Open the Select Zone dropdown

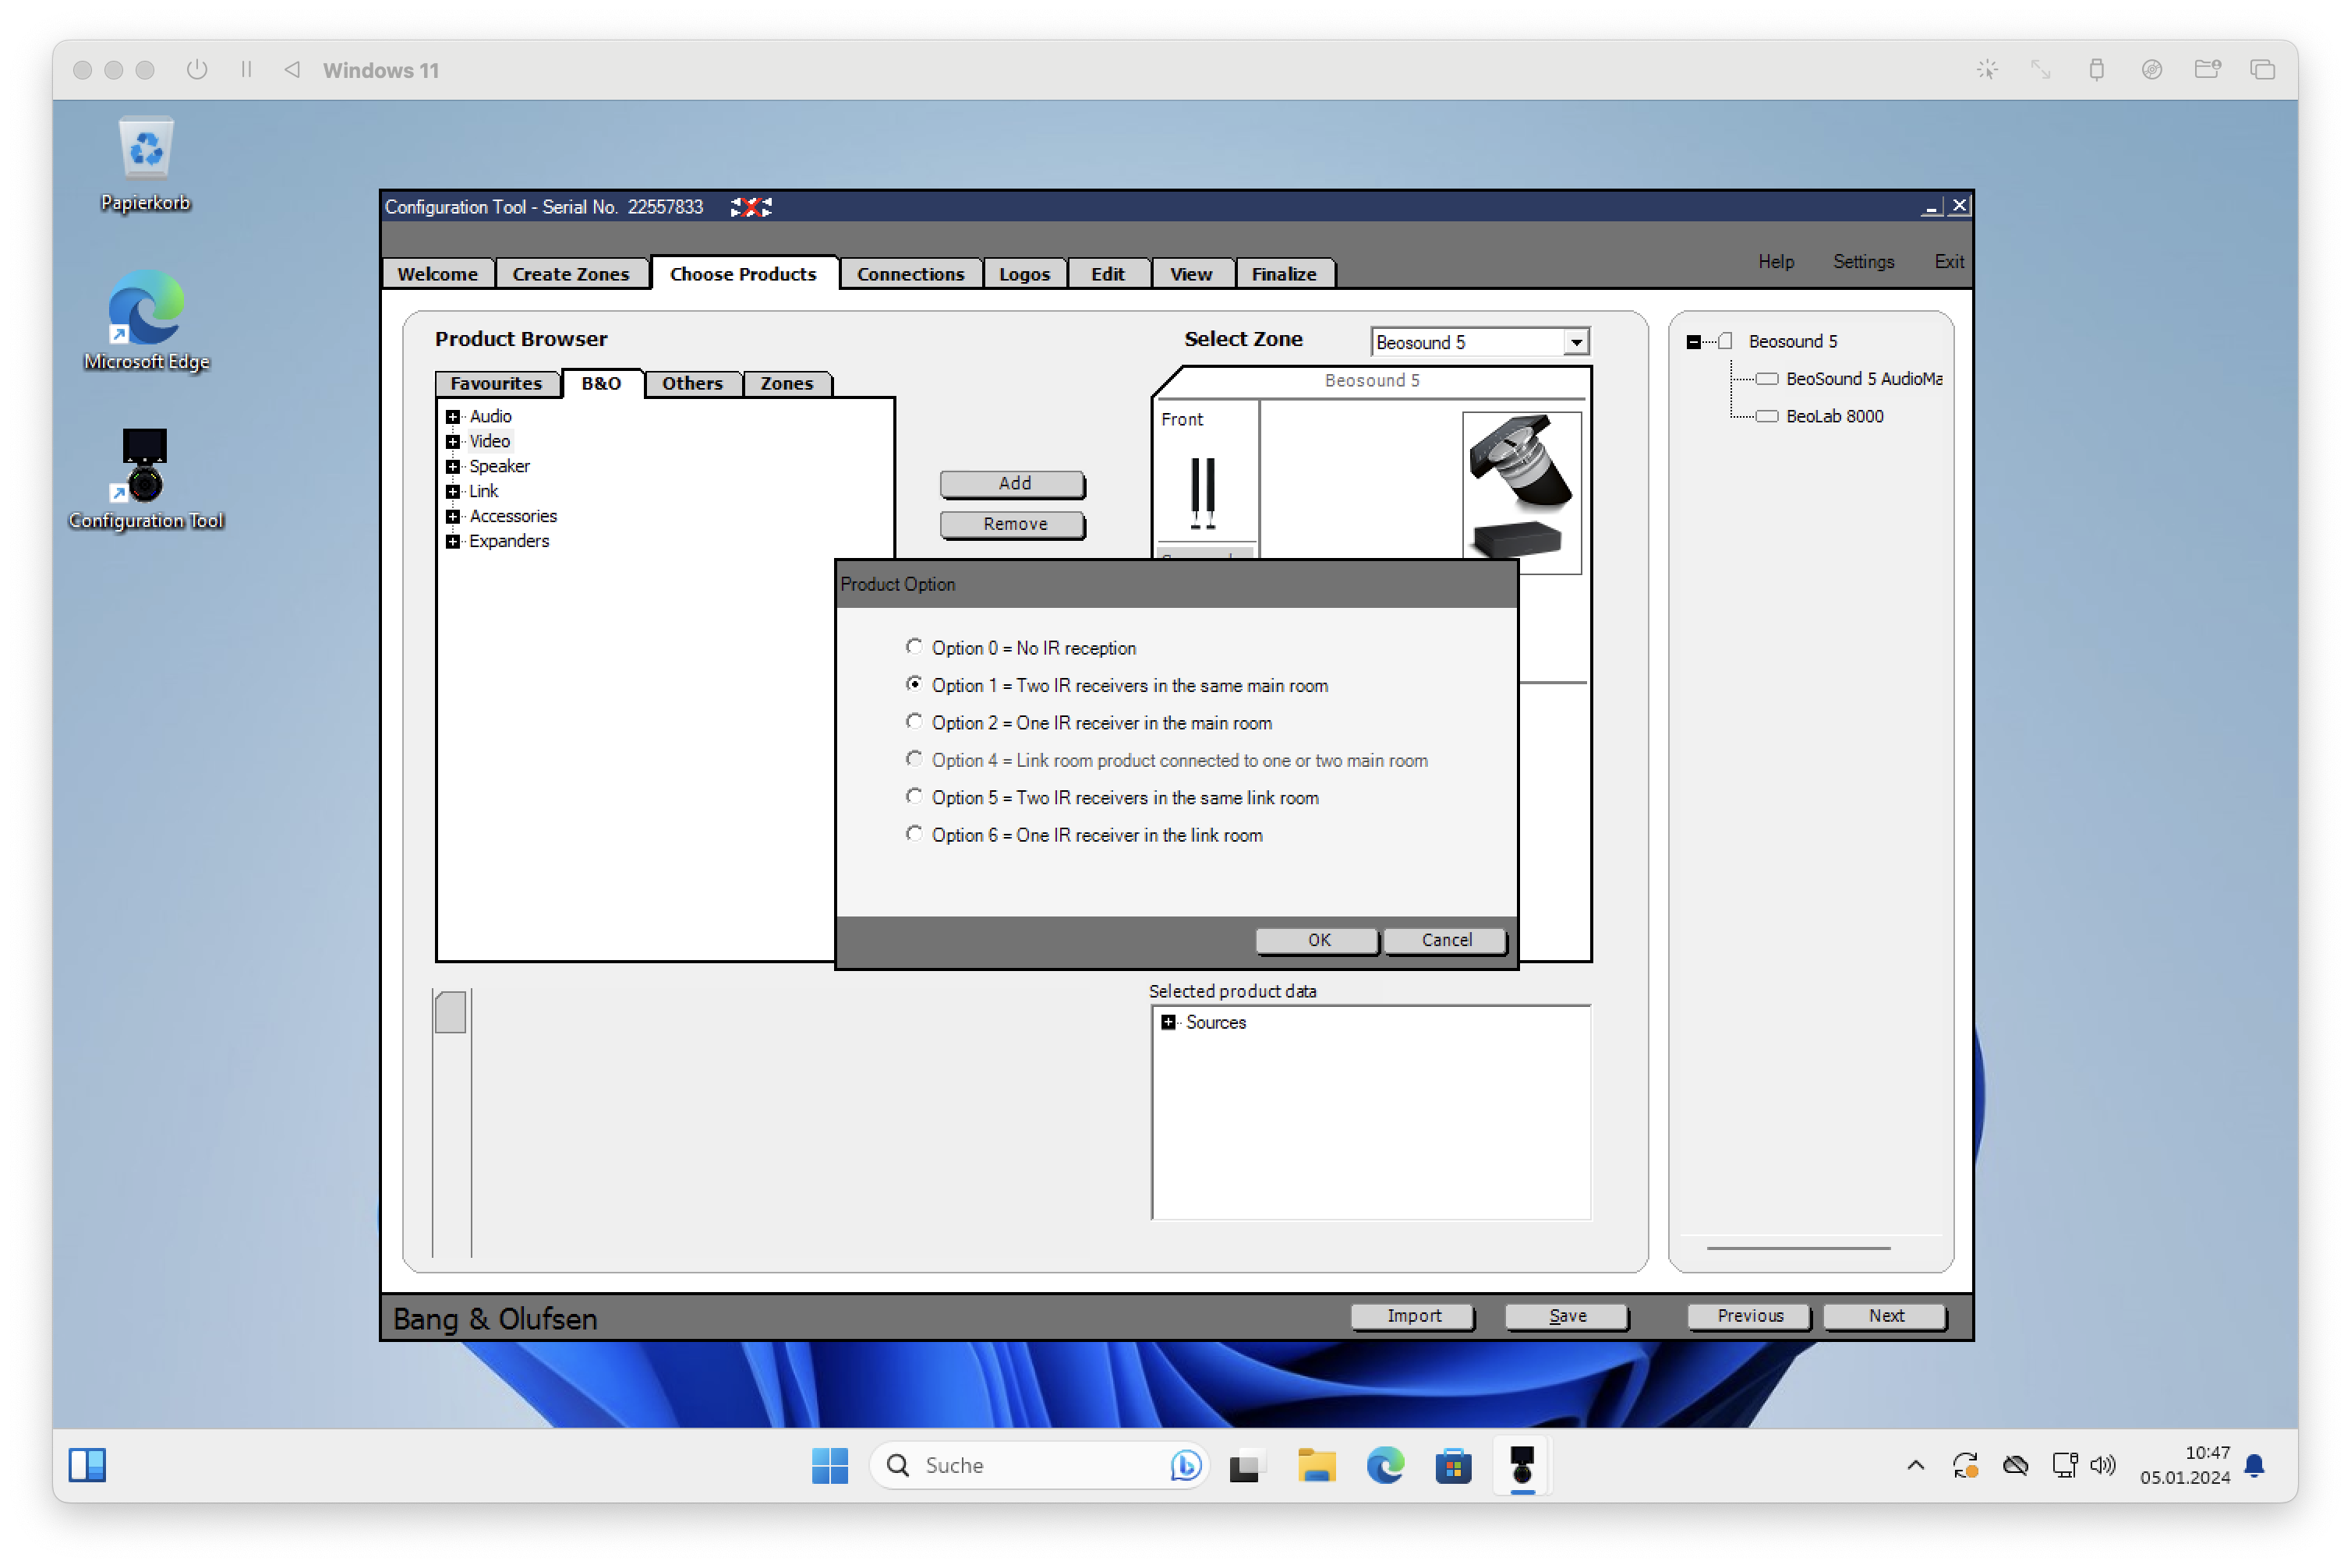click(x=1576, y=342)
